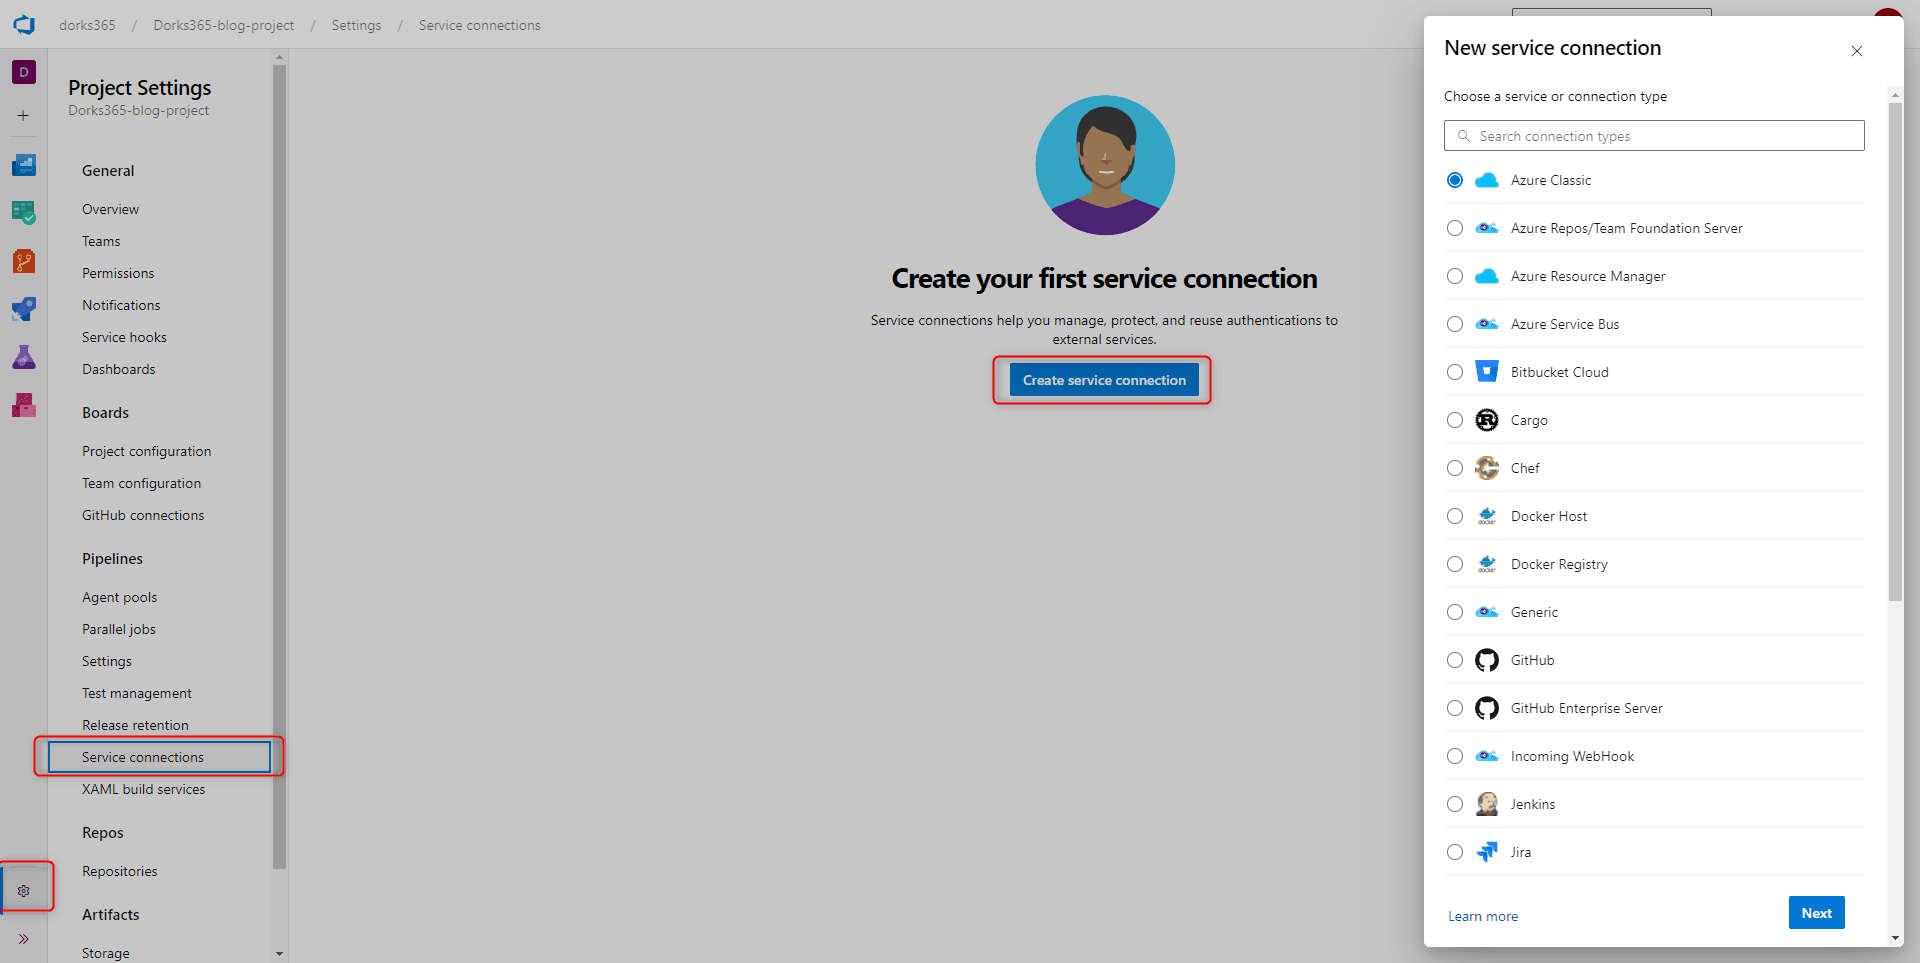Select Bitbucket Cloud radio button
1920x963 pixels.
[1455, 372]
